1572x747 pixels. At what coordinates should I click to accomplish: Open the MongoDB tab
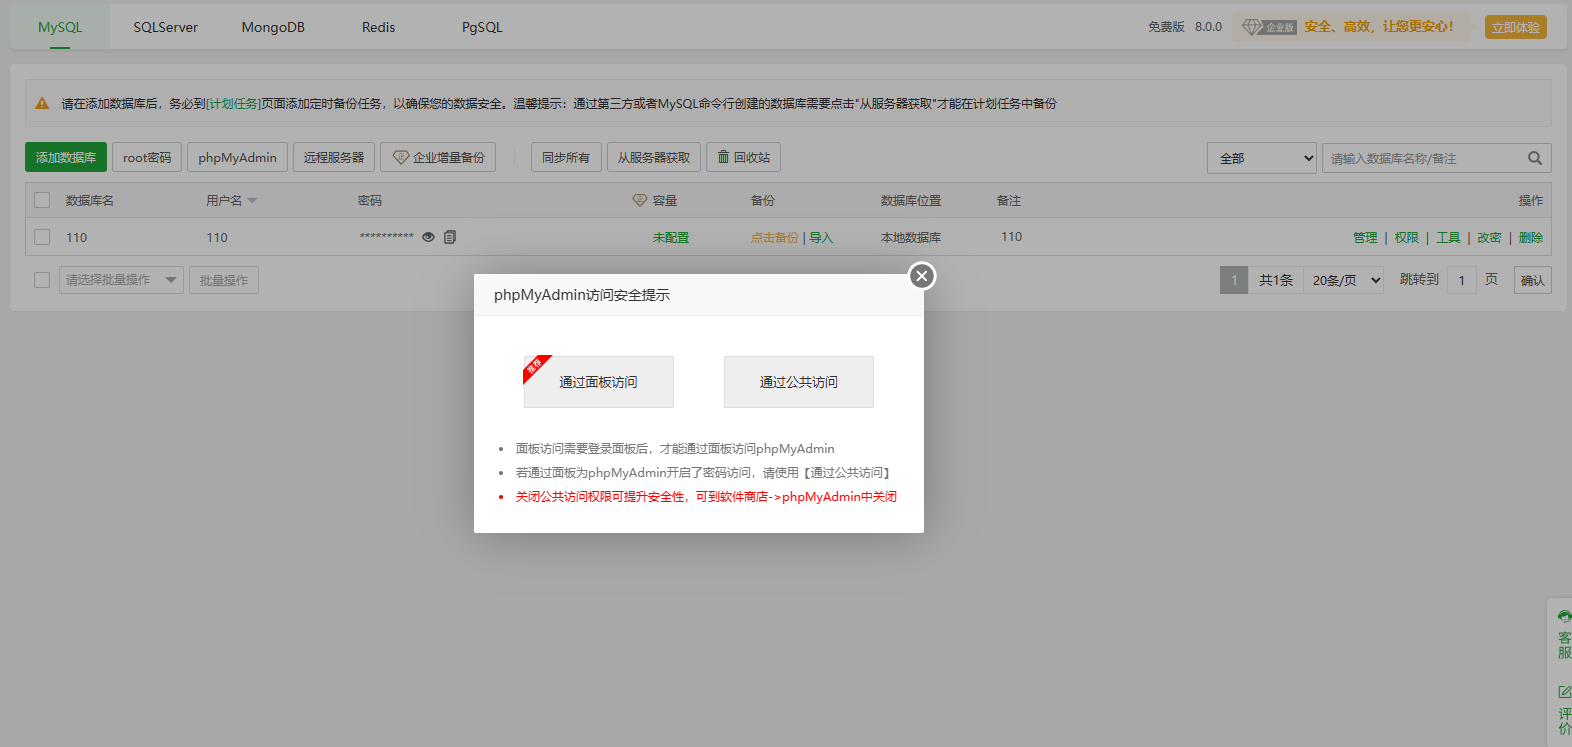pyautogui.click(x=273, y=27)
